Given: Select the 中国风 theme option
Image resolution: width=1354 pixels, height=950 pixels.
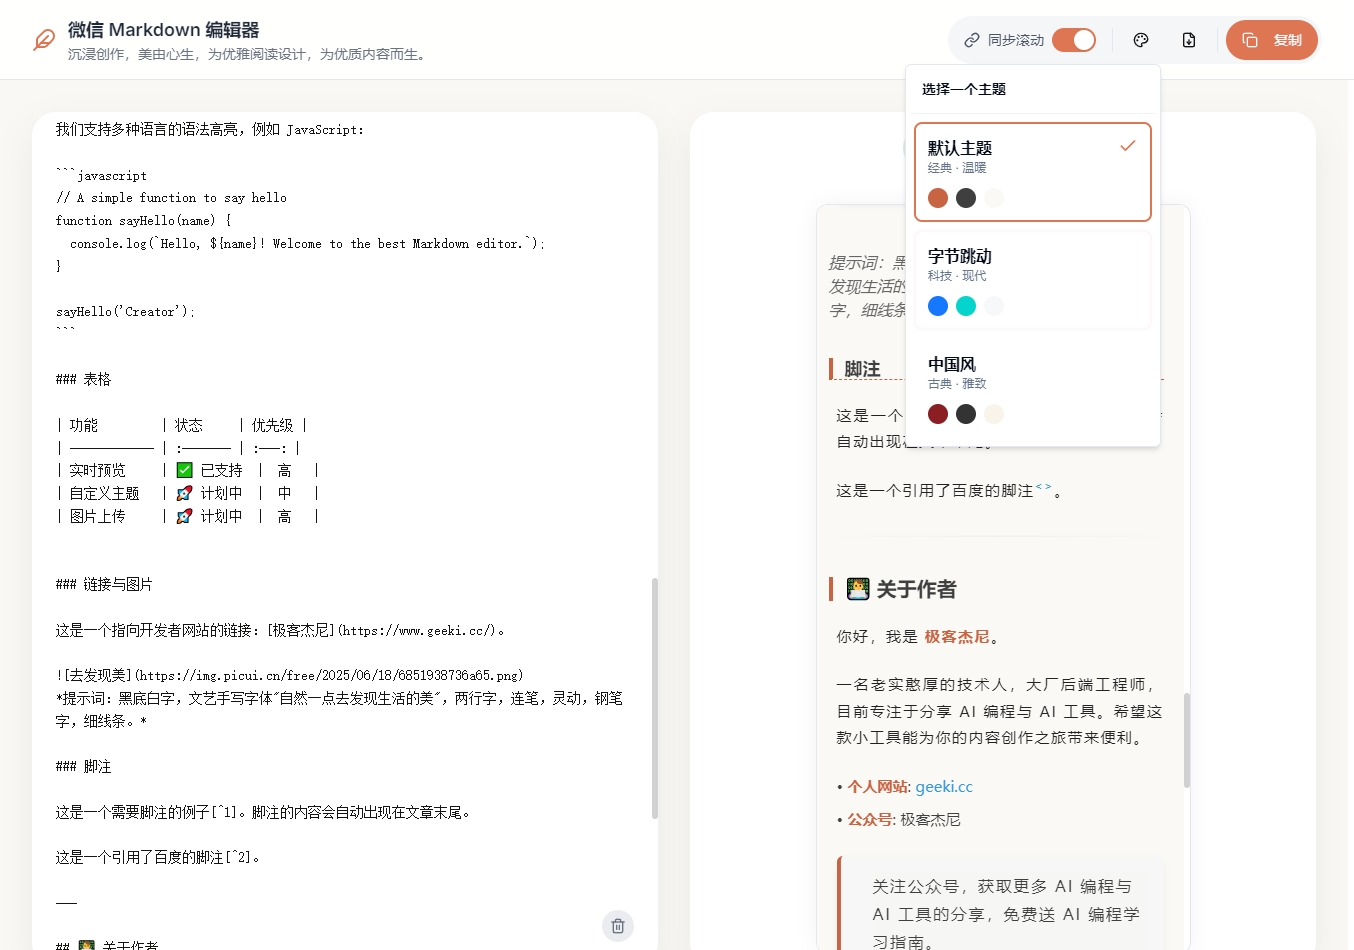Looking at the screenshot, I should click(1033, 388).
